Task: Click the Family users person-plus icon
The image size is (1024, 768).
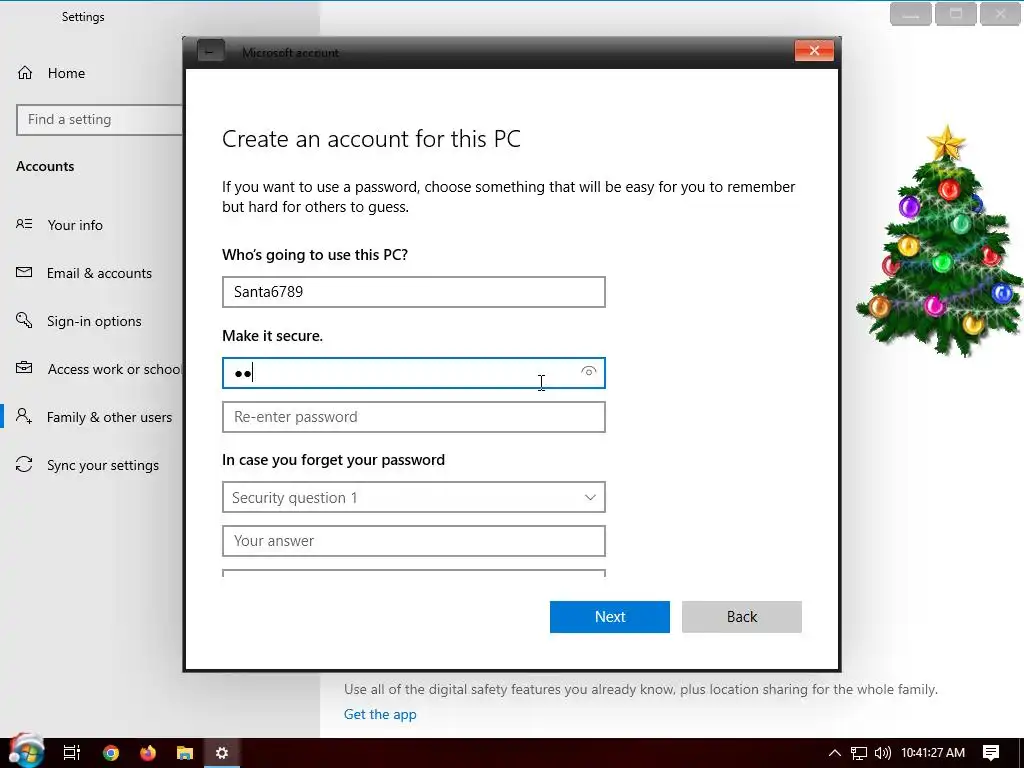Action: tap(24, 416)
